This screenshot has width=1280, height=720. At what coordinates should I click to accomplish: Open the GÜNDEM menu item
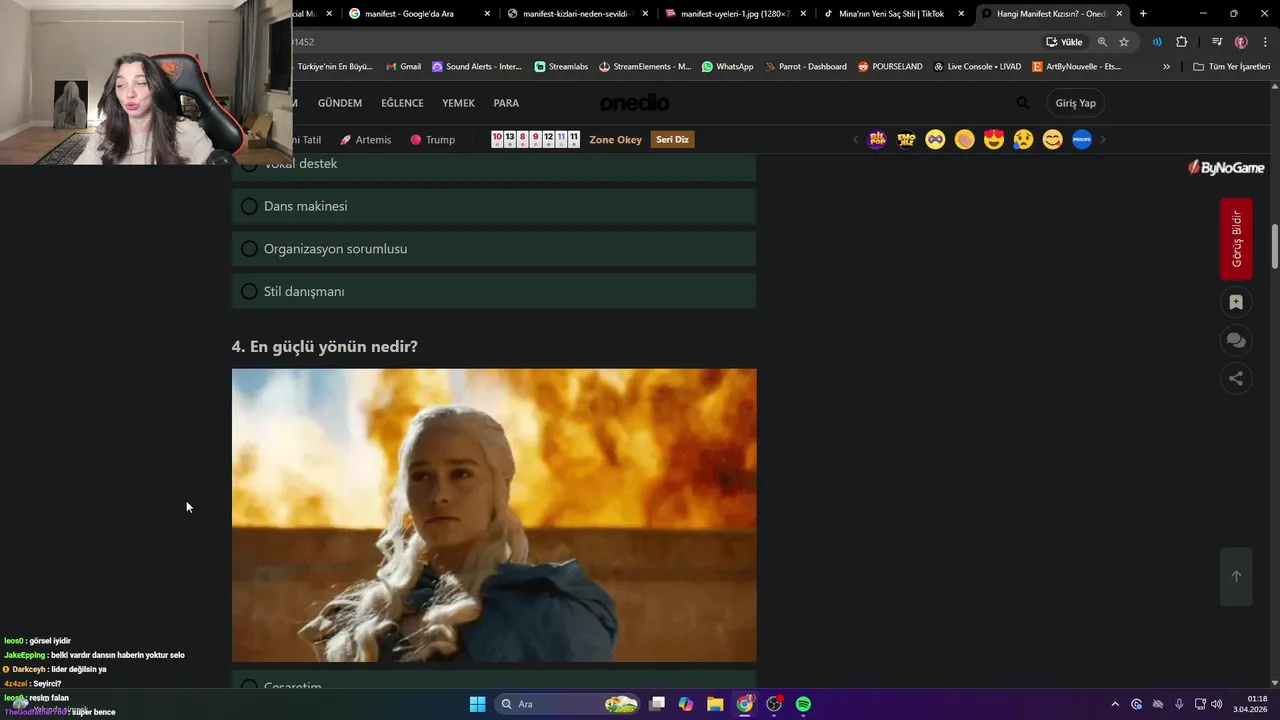point(340,103)
